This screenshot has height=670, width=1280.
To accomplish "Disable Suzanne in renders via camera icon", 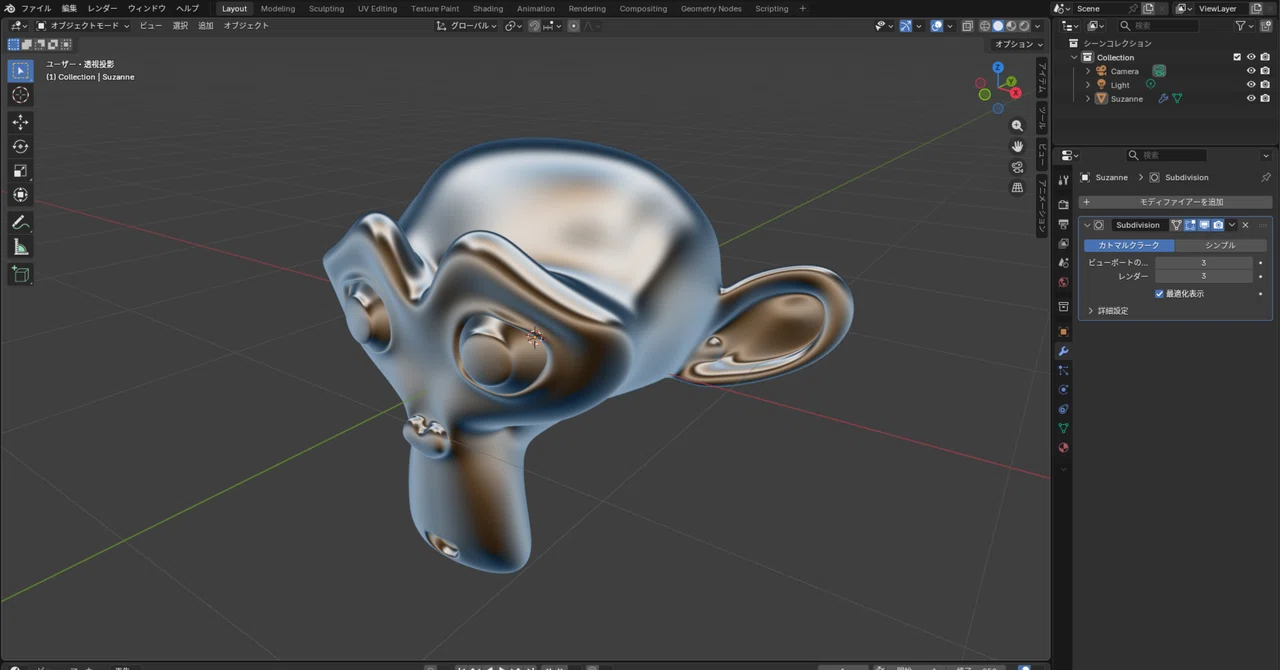I will tap(1265, 99).
